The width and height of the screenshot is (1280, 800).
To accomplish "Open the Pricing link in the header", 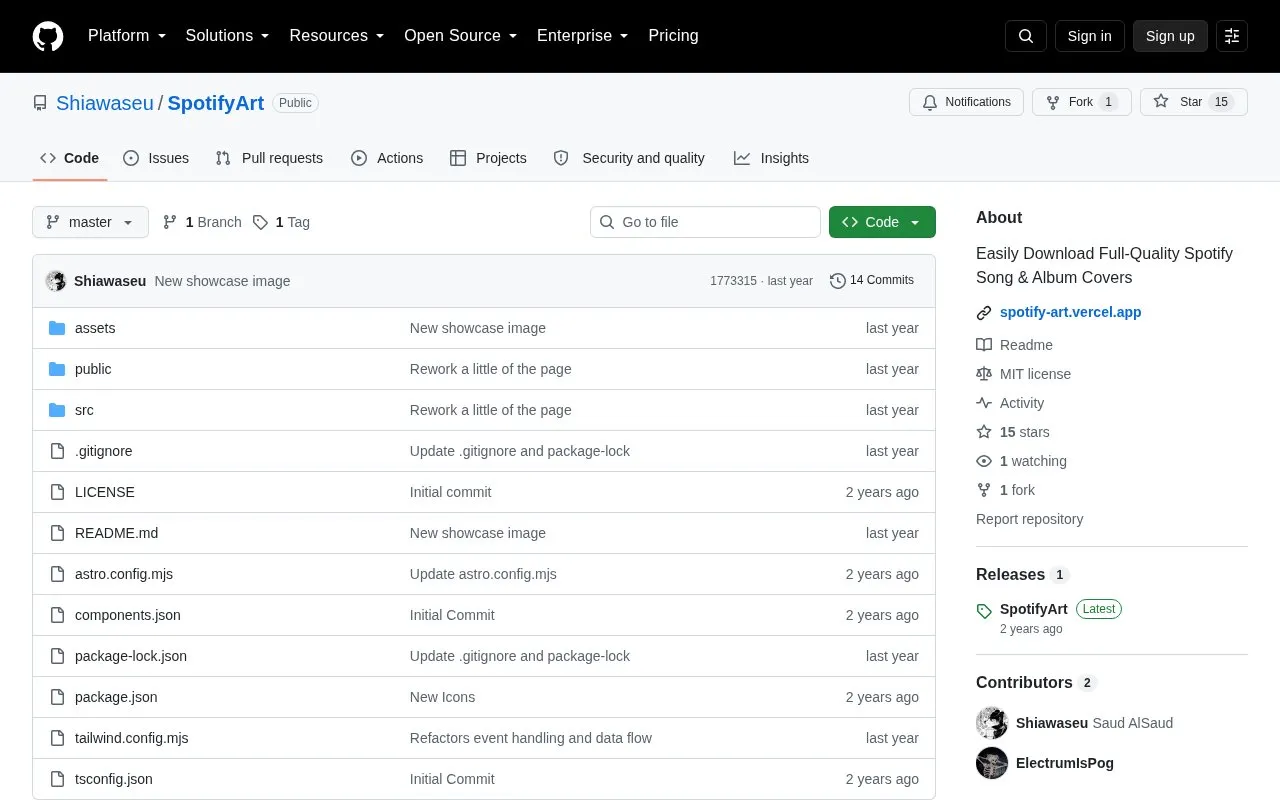I will coord(673,36).
